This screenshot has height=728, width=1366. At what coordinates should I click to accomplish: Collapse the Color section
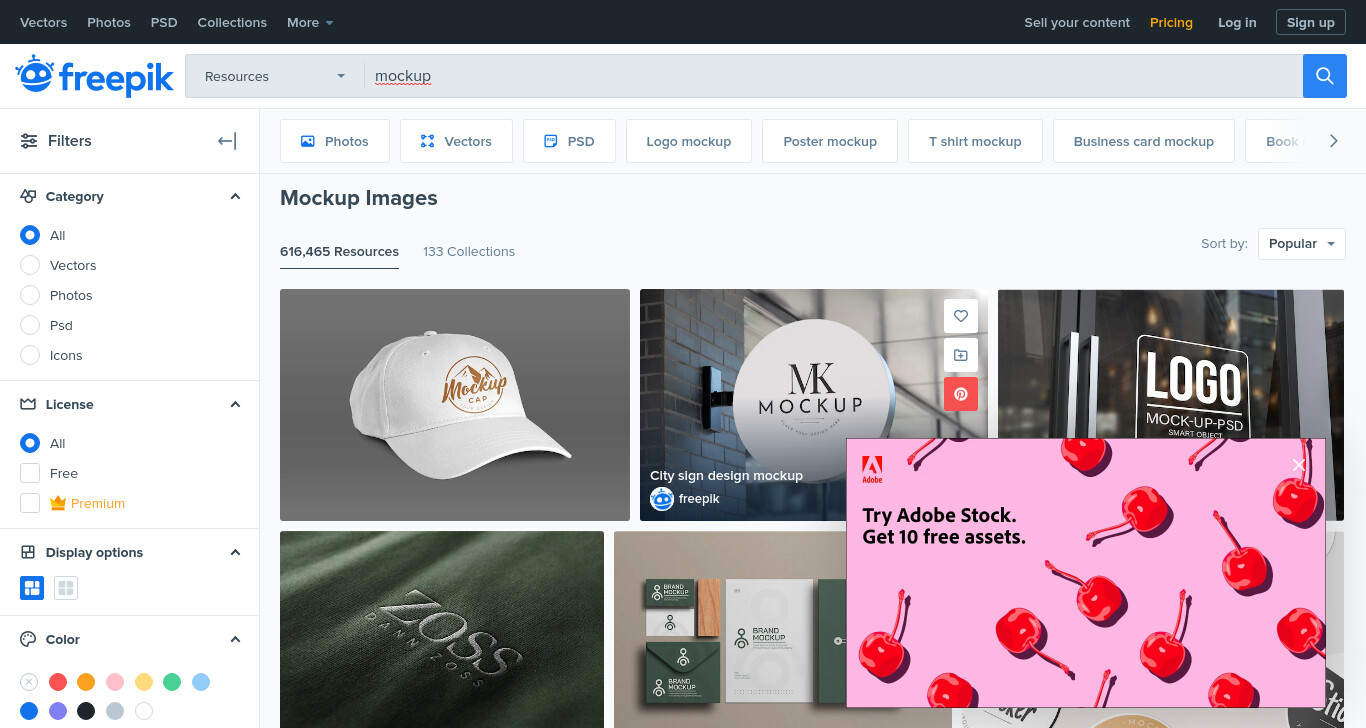tap(235, 640)
